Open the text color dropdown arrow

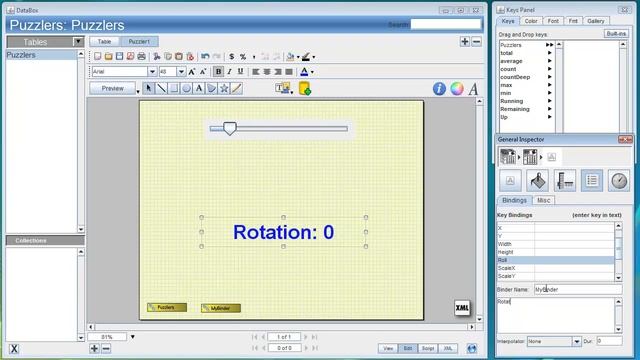313,72
